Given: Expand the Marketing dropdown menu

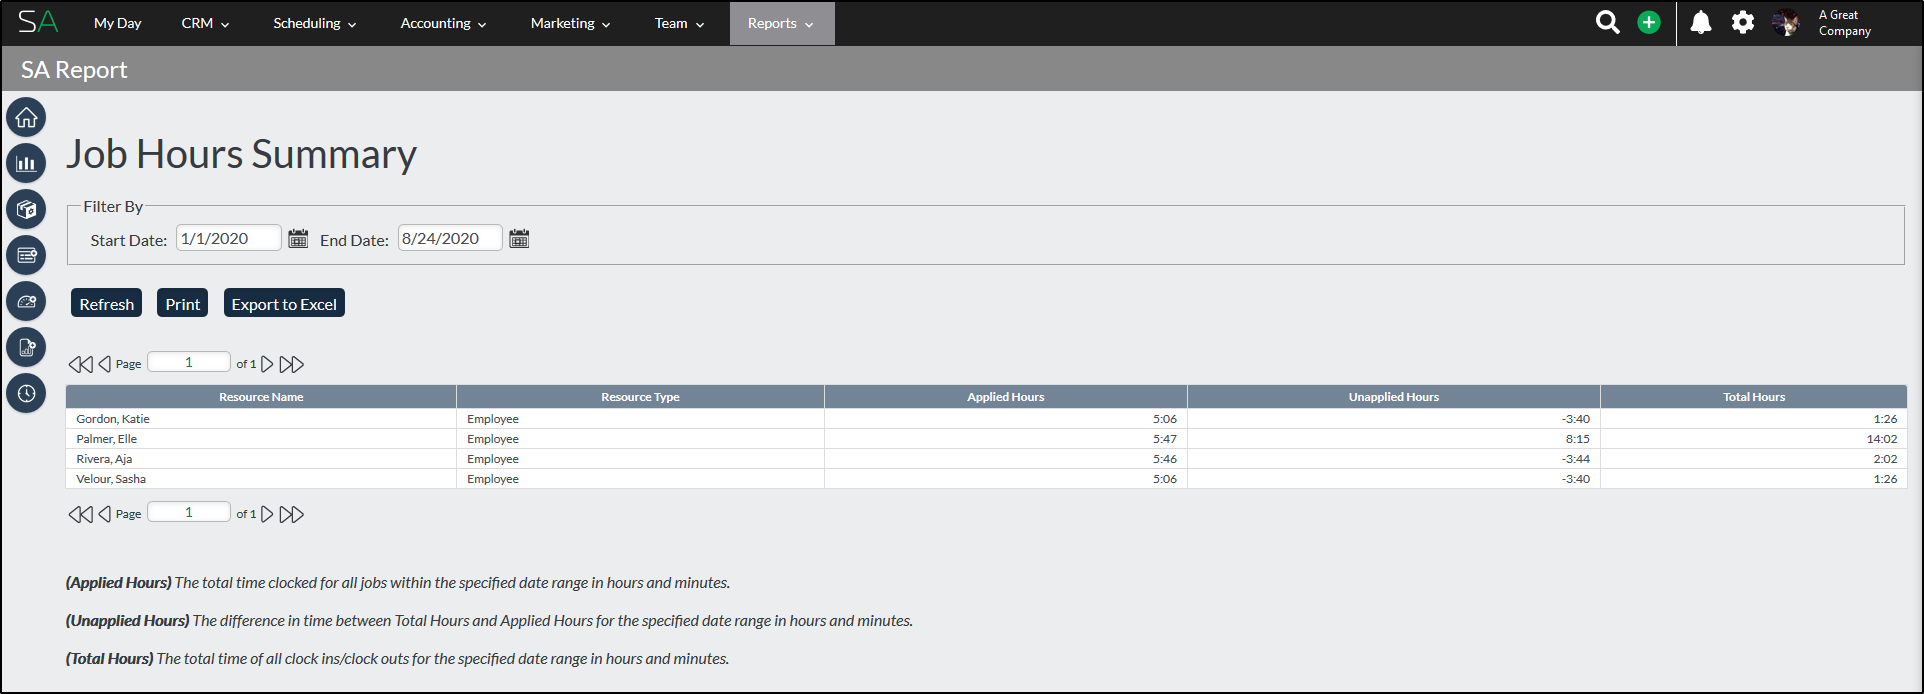Looking at the screenshot, I should pos(570,23).
